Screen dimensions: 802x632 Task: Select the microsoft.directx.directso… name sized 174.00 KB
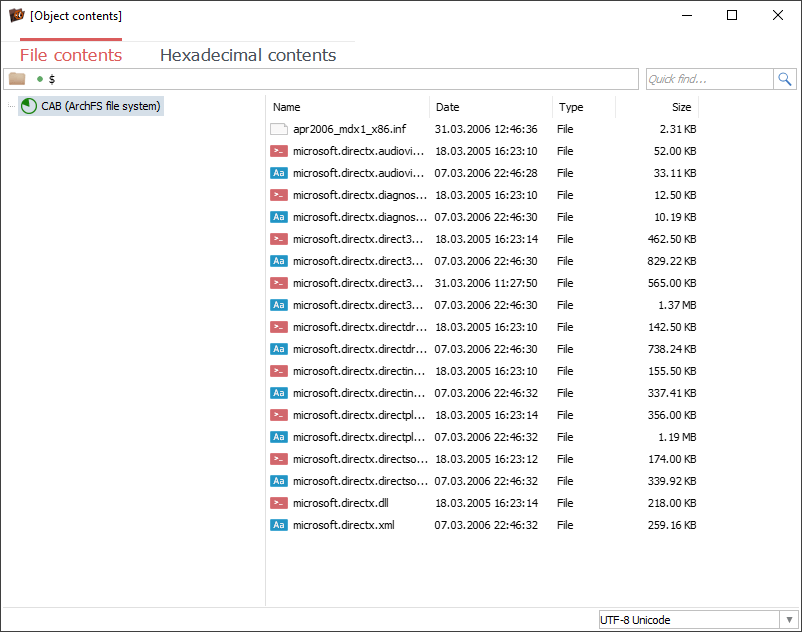361,459
